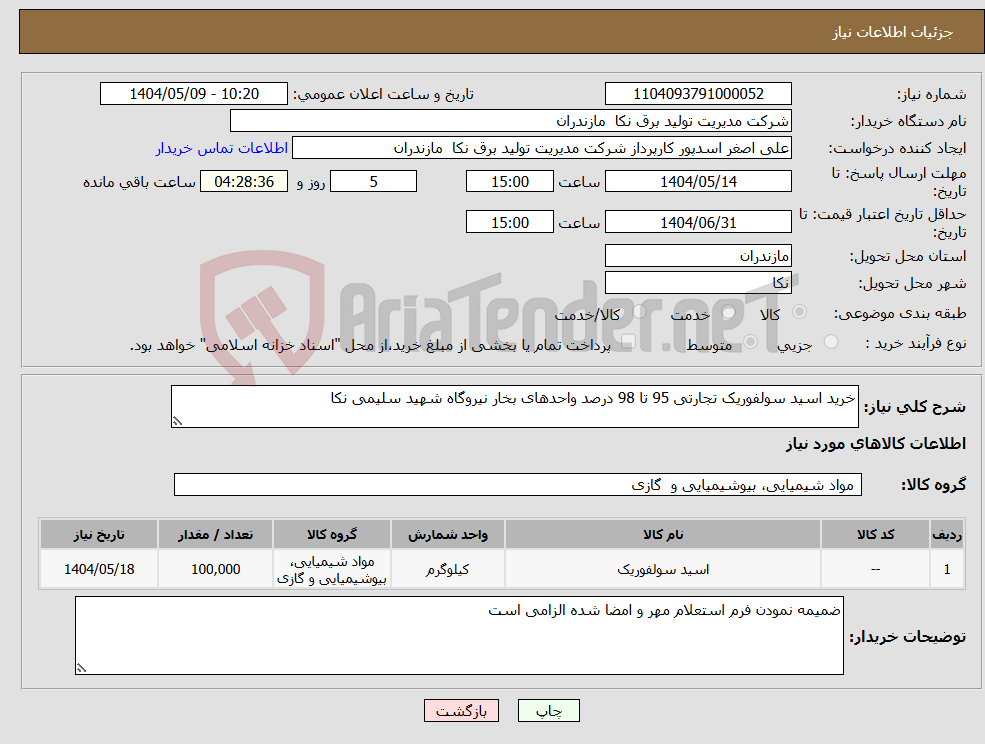Click the اسید سولفوریک item name cell
985x744 pixels.
pyautogui.click(x=663, y=569)
